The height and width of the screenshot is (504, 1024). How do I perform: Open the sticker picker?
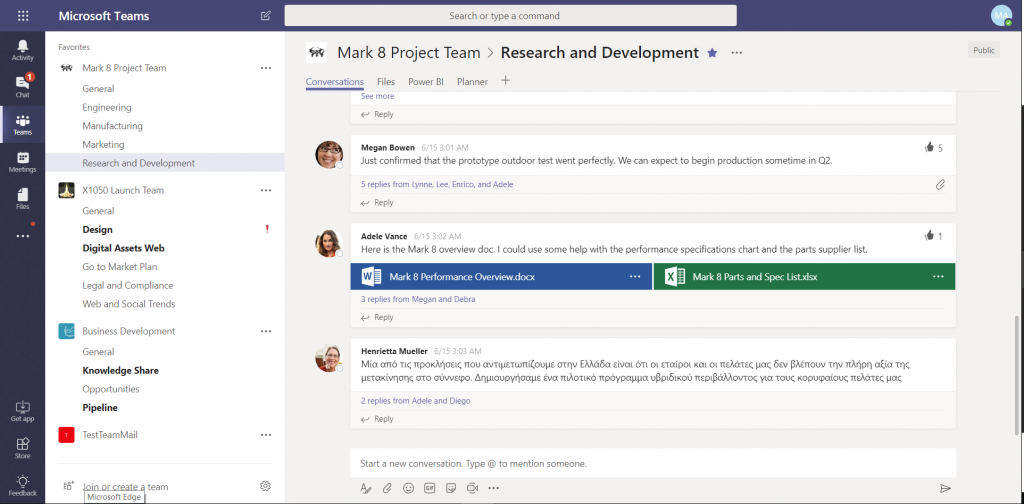point(451,488)
